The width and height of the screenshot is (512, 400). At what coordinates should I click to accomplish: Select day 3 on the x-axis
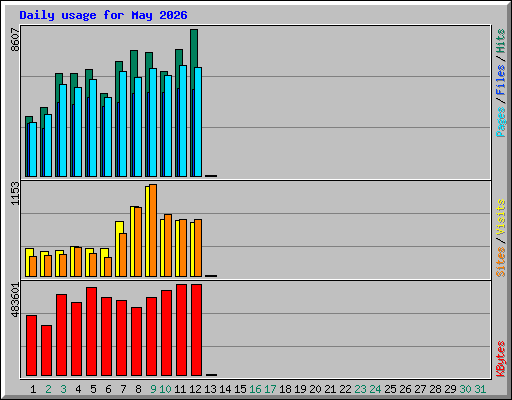click(x=63, y=389)
